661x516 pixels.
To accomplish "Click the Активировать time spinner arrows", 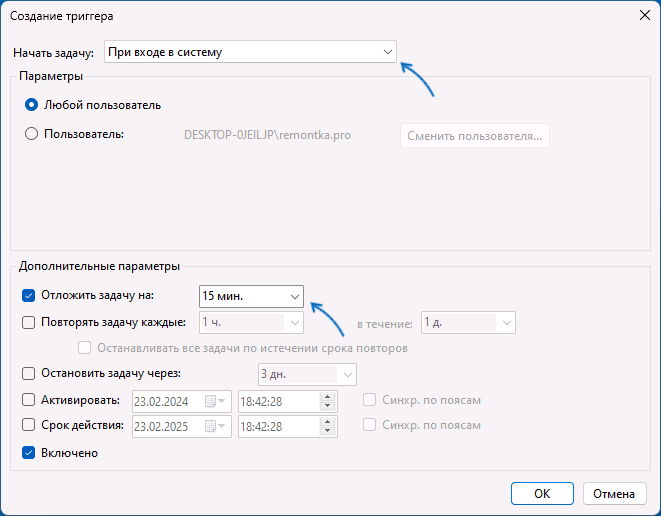I will click(329, 401).
